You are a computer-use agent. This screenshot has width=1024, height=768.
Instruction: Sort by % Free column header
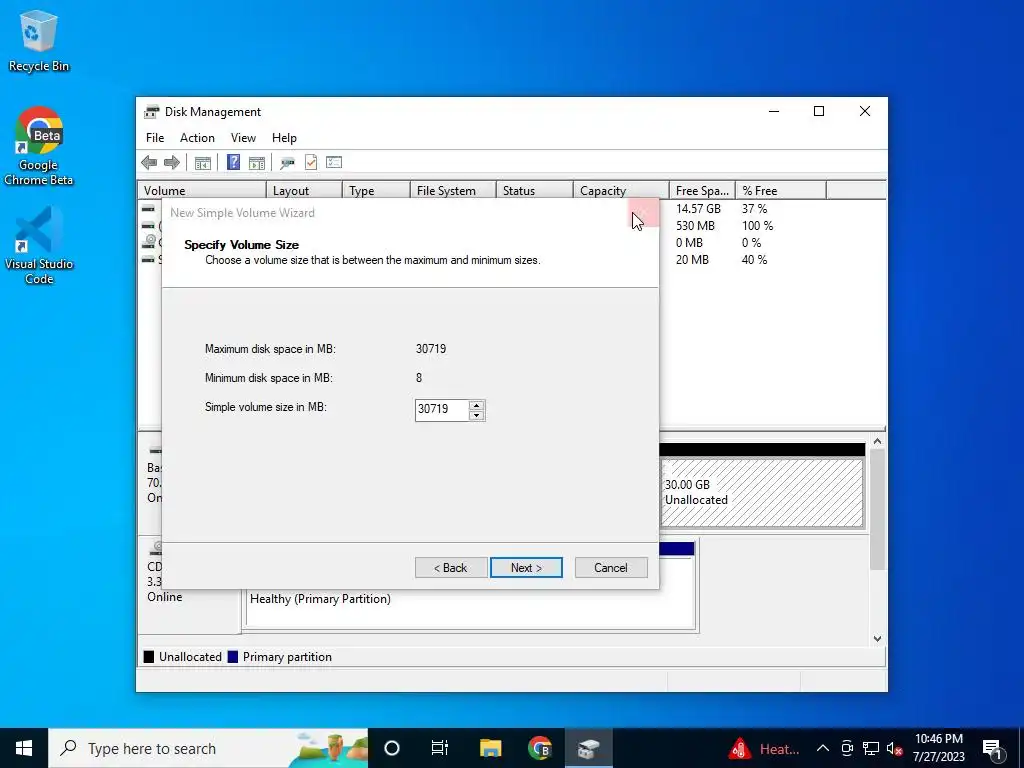point(781,191)
